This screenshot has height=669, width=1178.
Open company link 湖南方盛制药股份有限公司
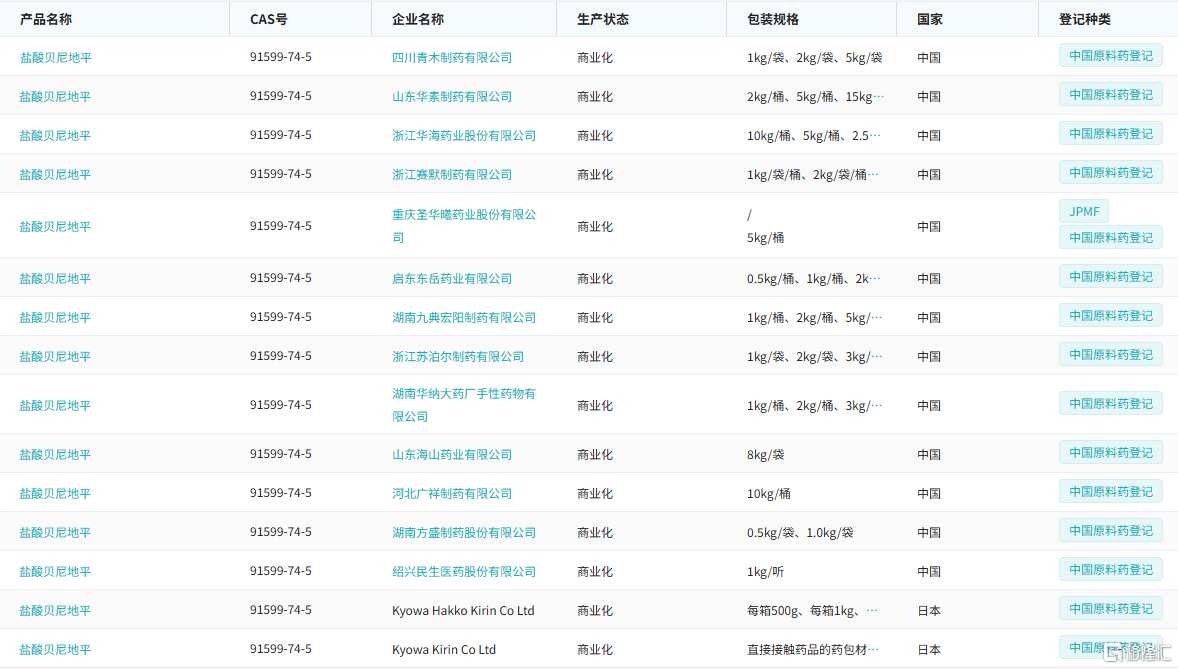pos(464,533)
